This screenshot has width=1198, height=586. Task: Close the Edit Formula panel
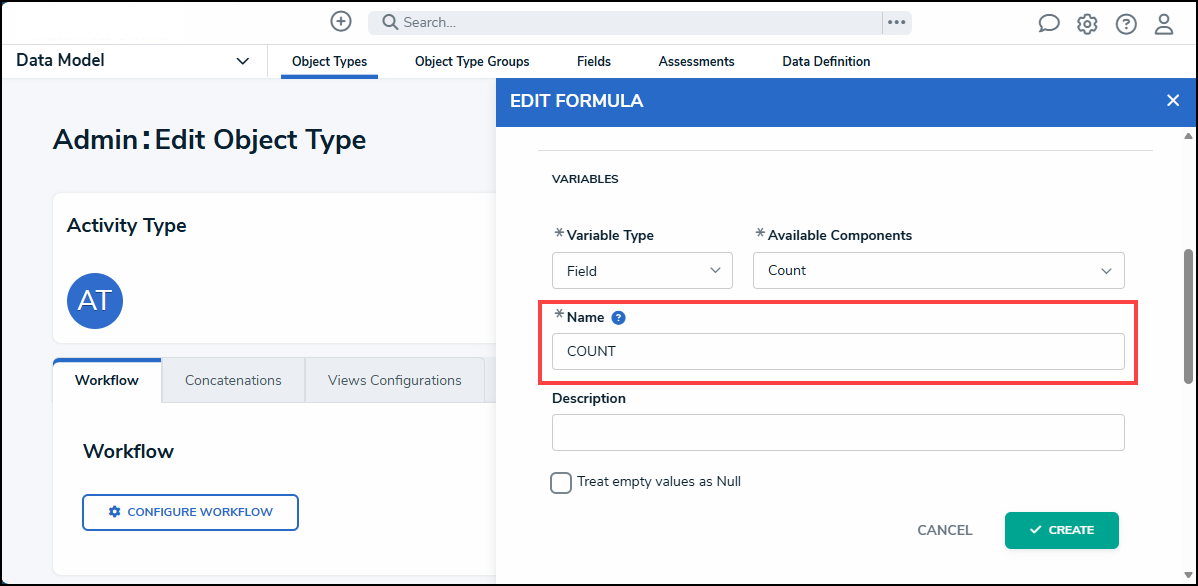1173,100
